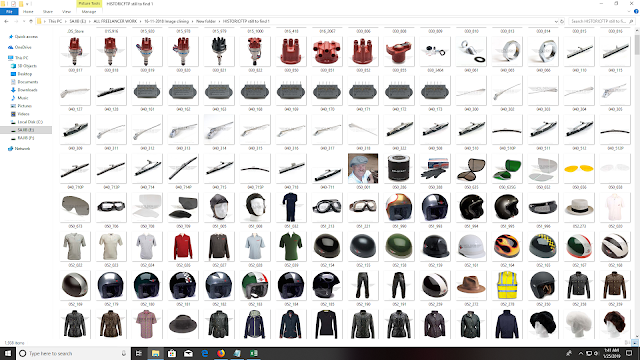The height and width of the screenshot is (360, 640).
Task: Open Customize Quick Access Toolbar dropdown
Action: tap(28, 4)
